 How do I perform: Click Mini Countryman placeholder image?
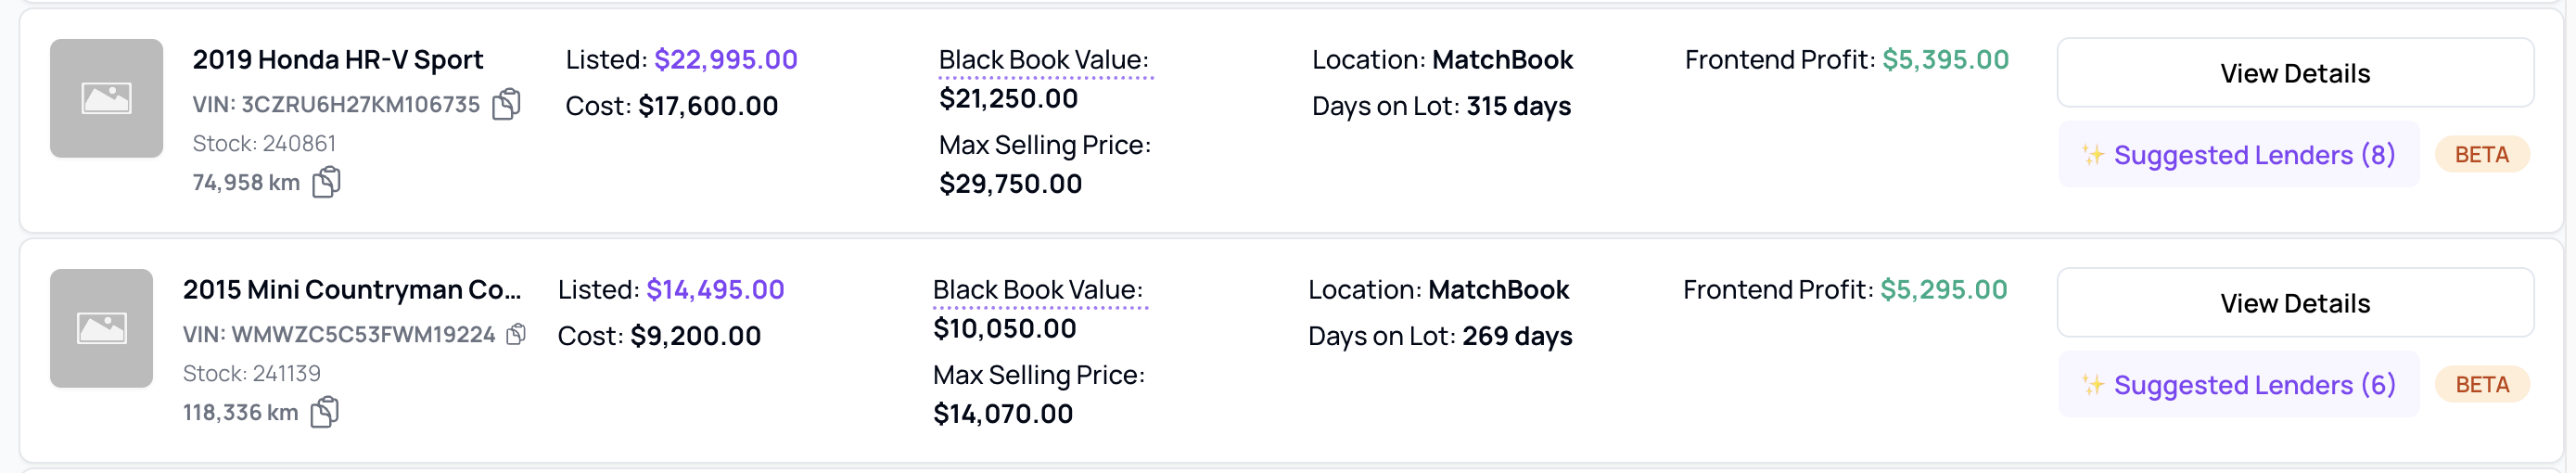pos(102,328)
